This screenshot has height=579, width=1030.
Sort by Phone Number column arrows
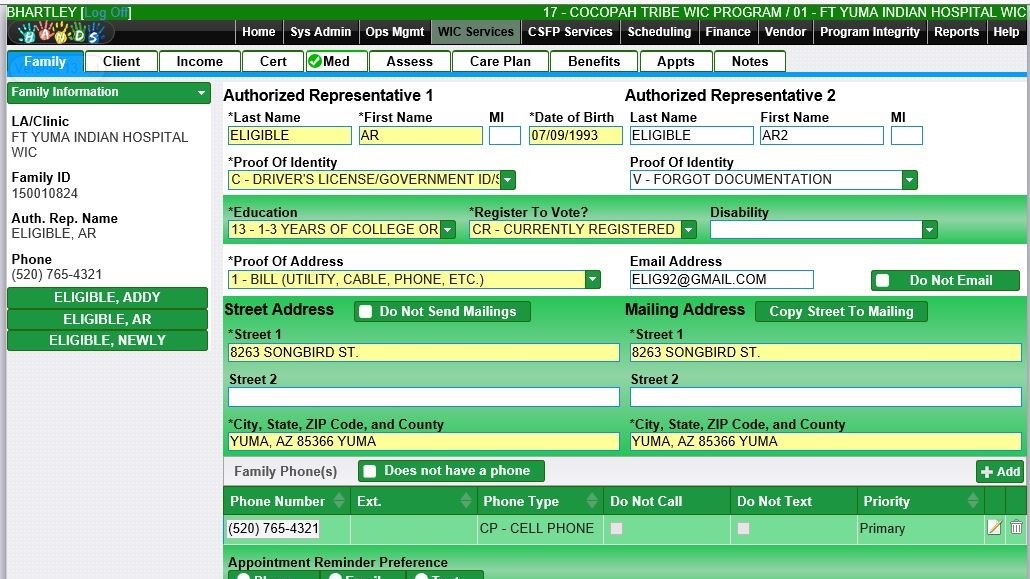[x=338, y=501]
